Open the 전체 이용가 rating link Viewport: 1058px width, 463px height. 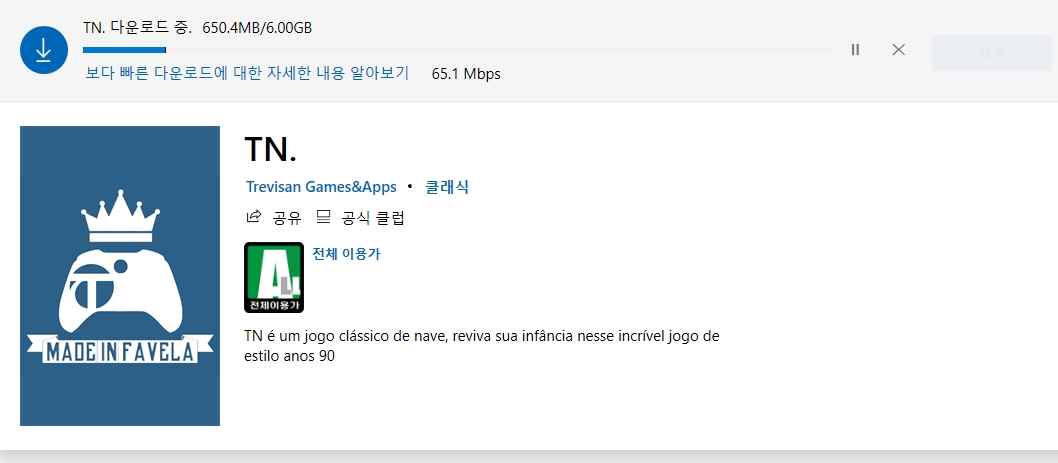(346, 254)
